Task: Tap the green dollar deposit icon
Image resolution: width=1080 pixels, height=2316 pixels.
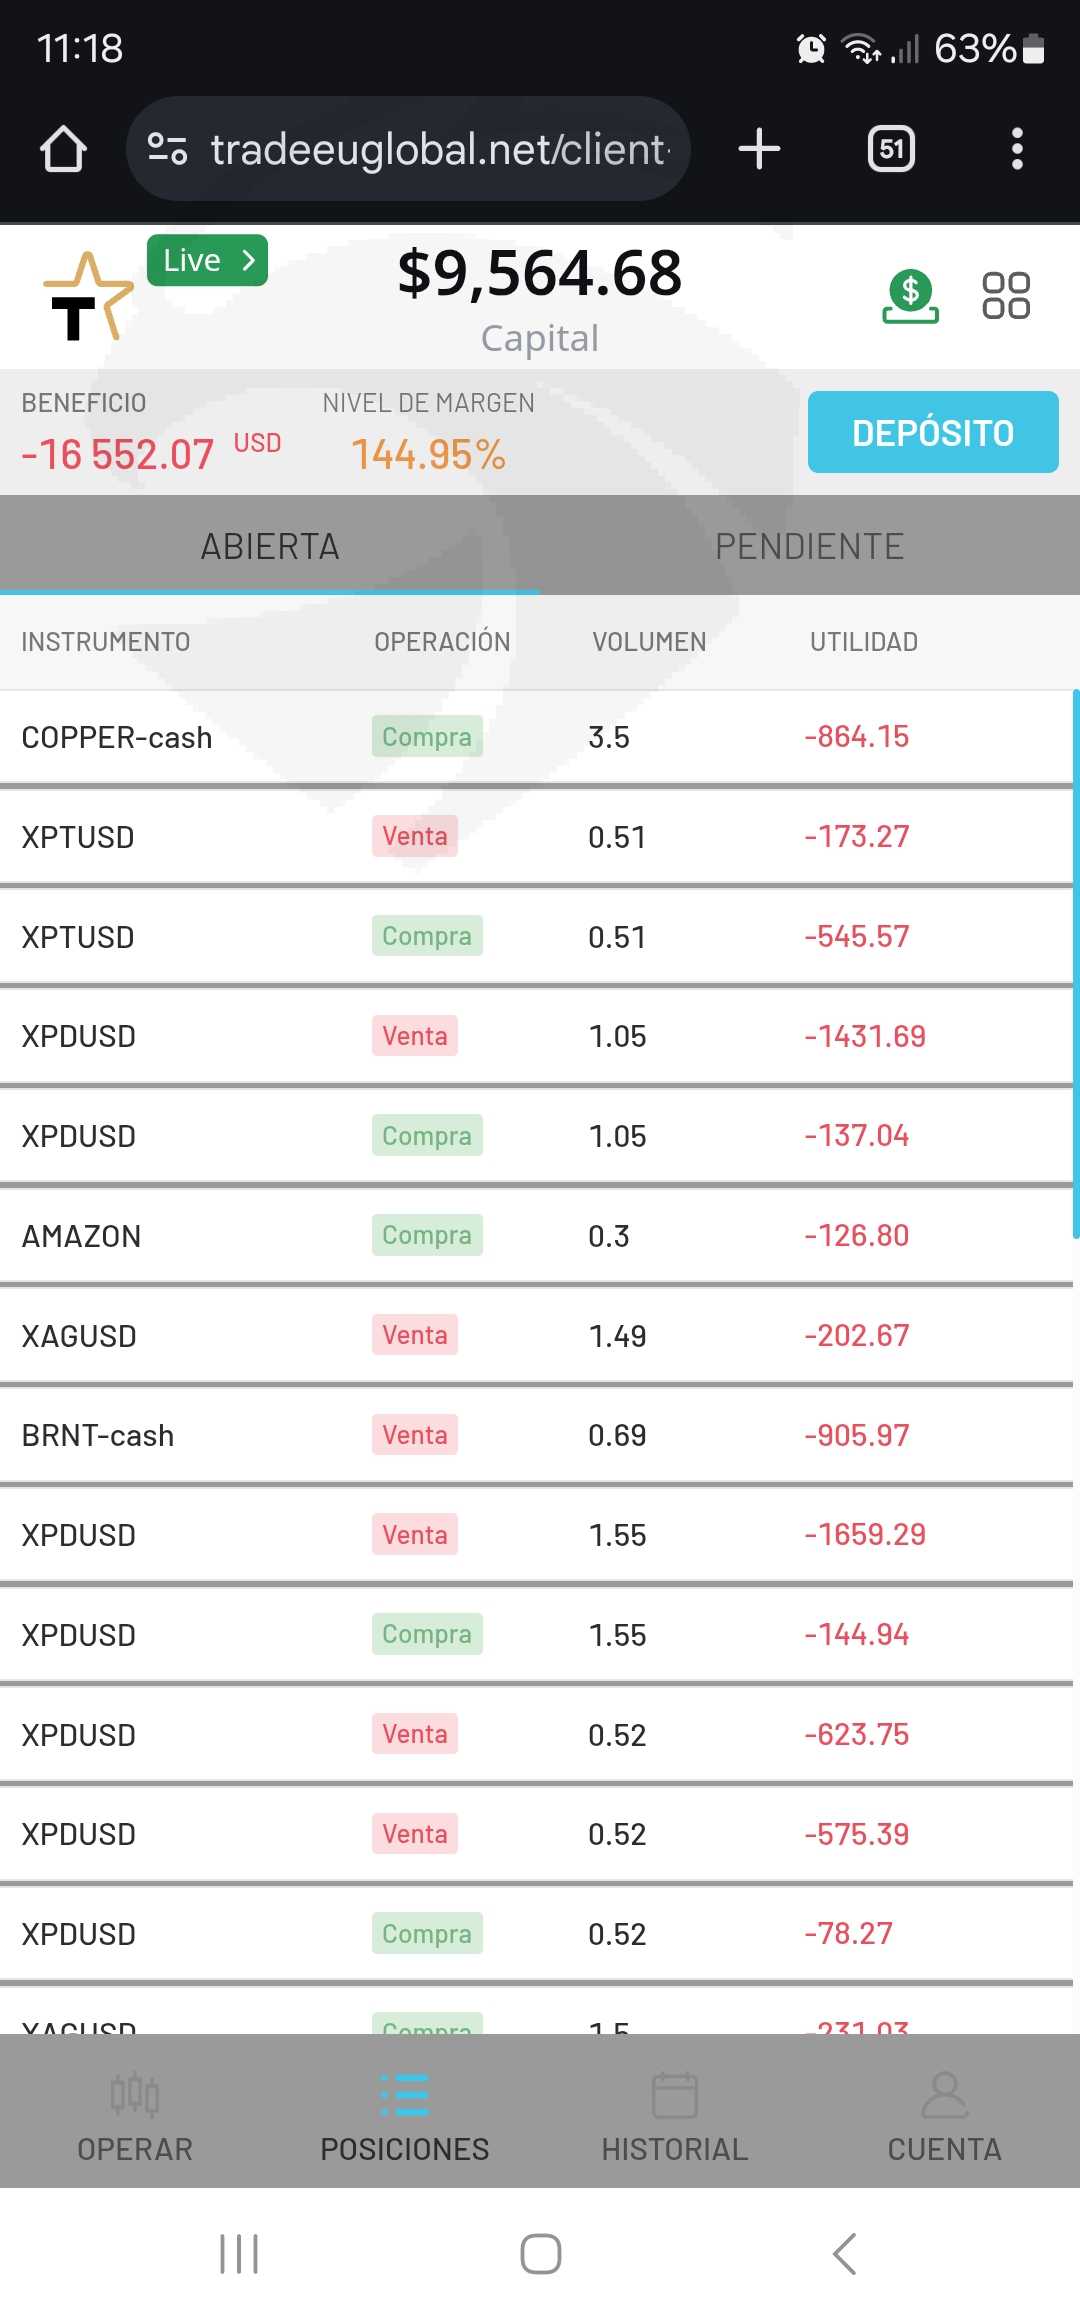Action: point(910,297)
